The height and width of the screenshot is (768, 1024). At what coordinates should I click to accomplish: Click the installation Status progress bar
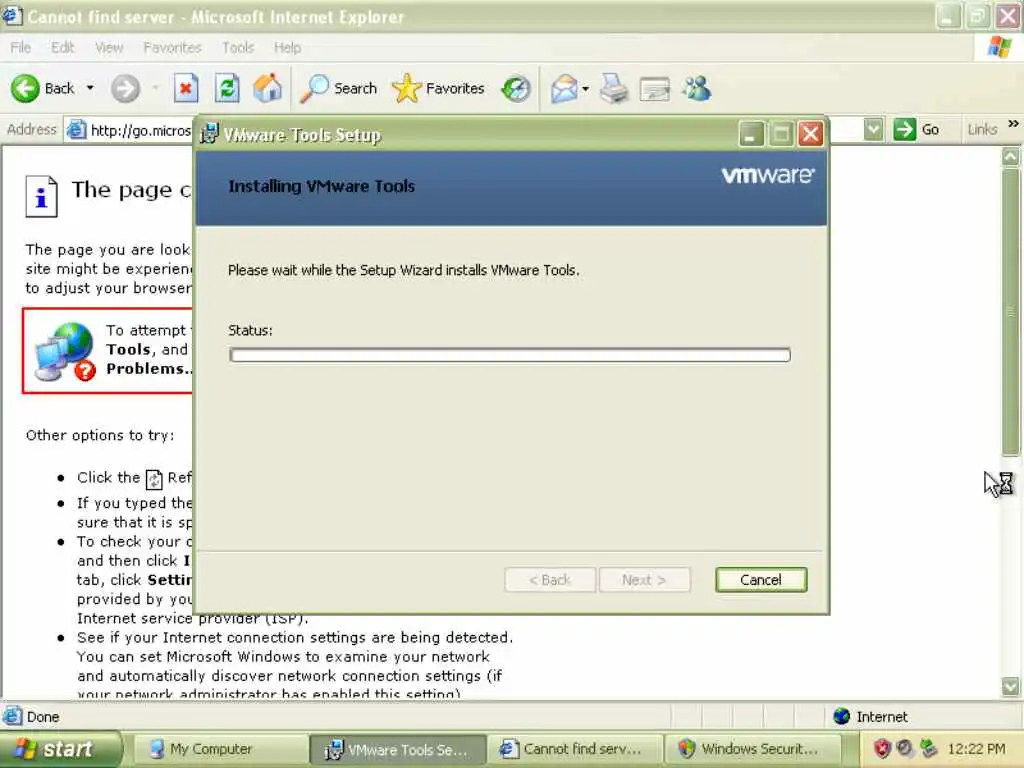coord(509,355)
